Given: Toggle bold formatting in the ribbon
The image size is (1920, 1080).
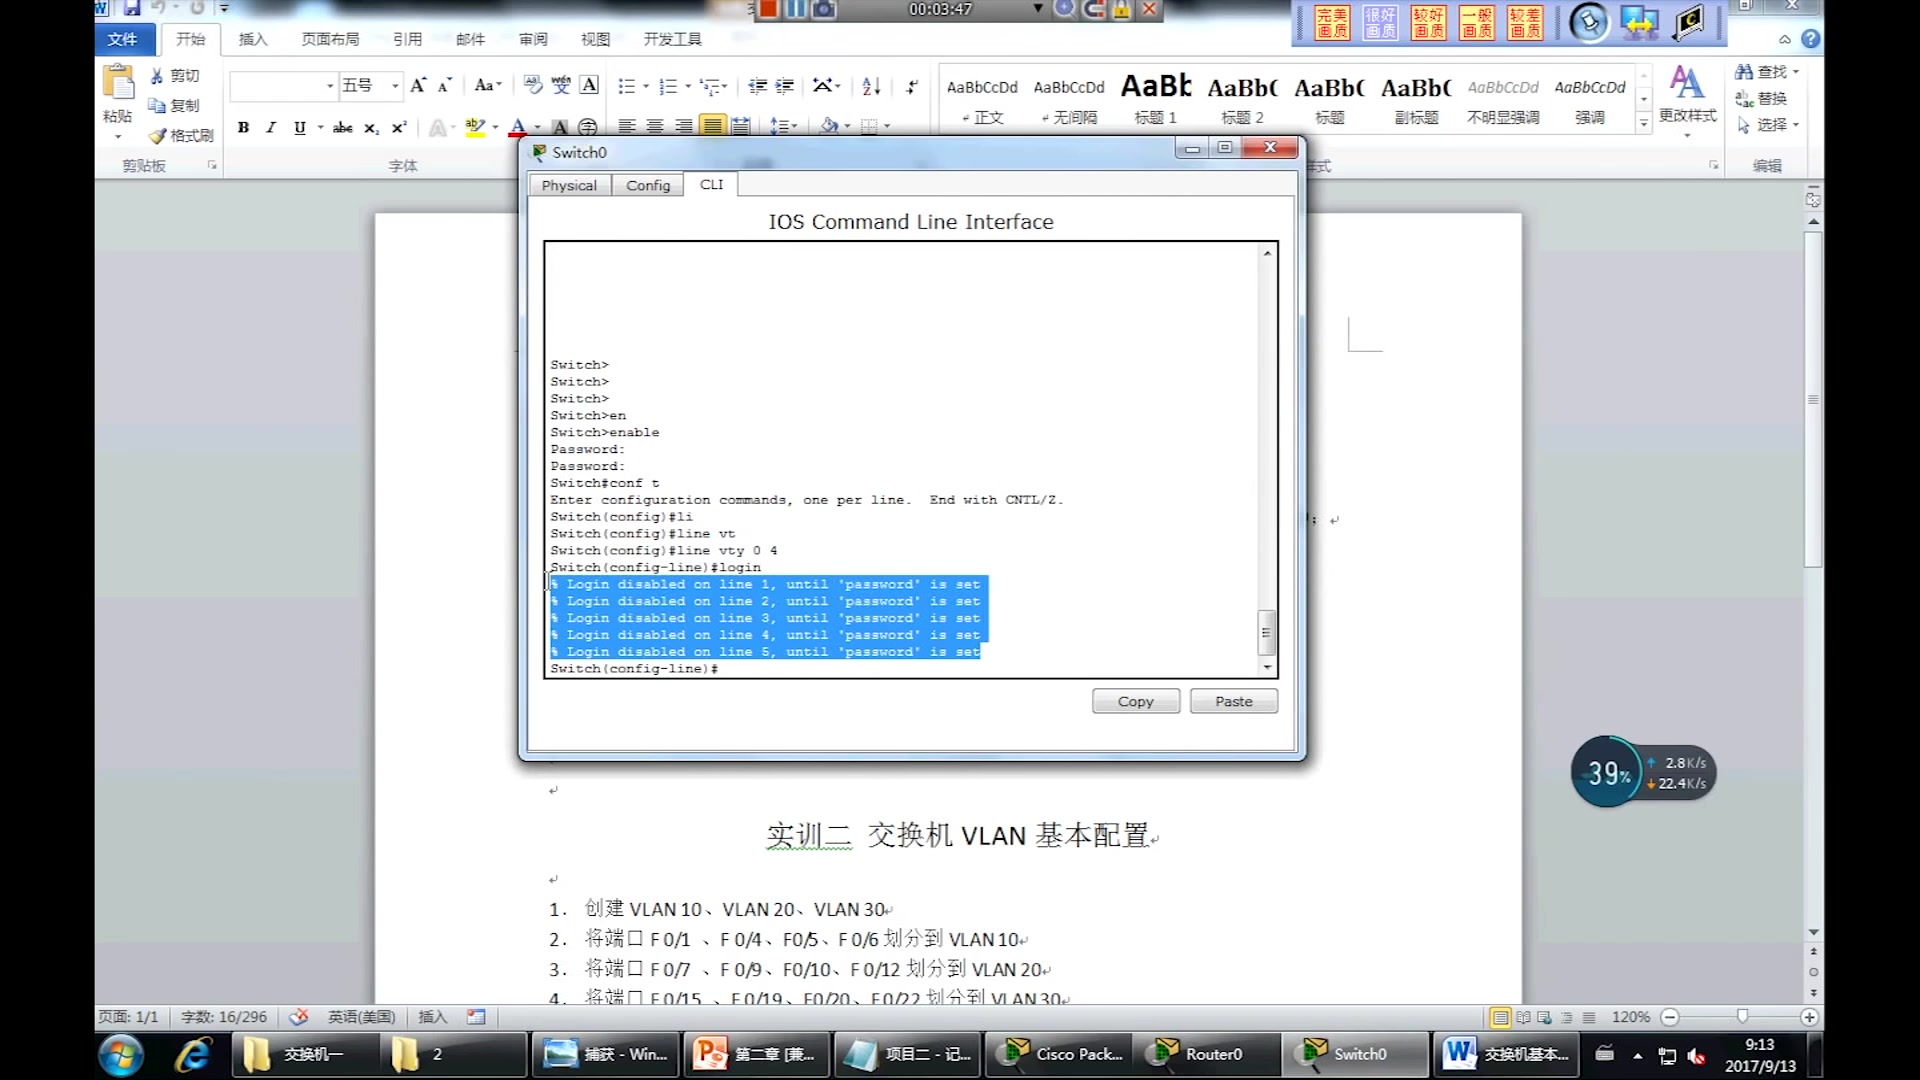Looking at the screenshot, I should point(243,127).
